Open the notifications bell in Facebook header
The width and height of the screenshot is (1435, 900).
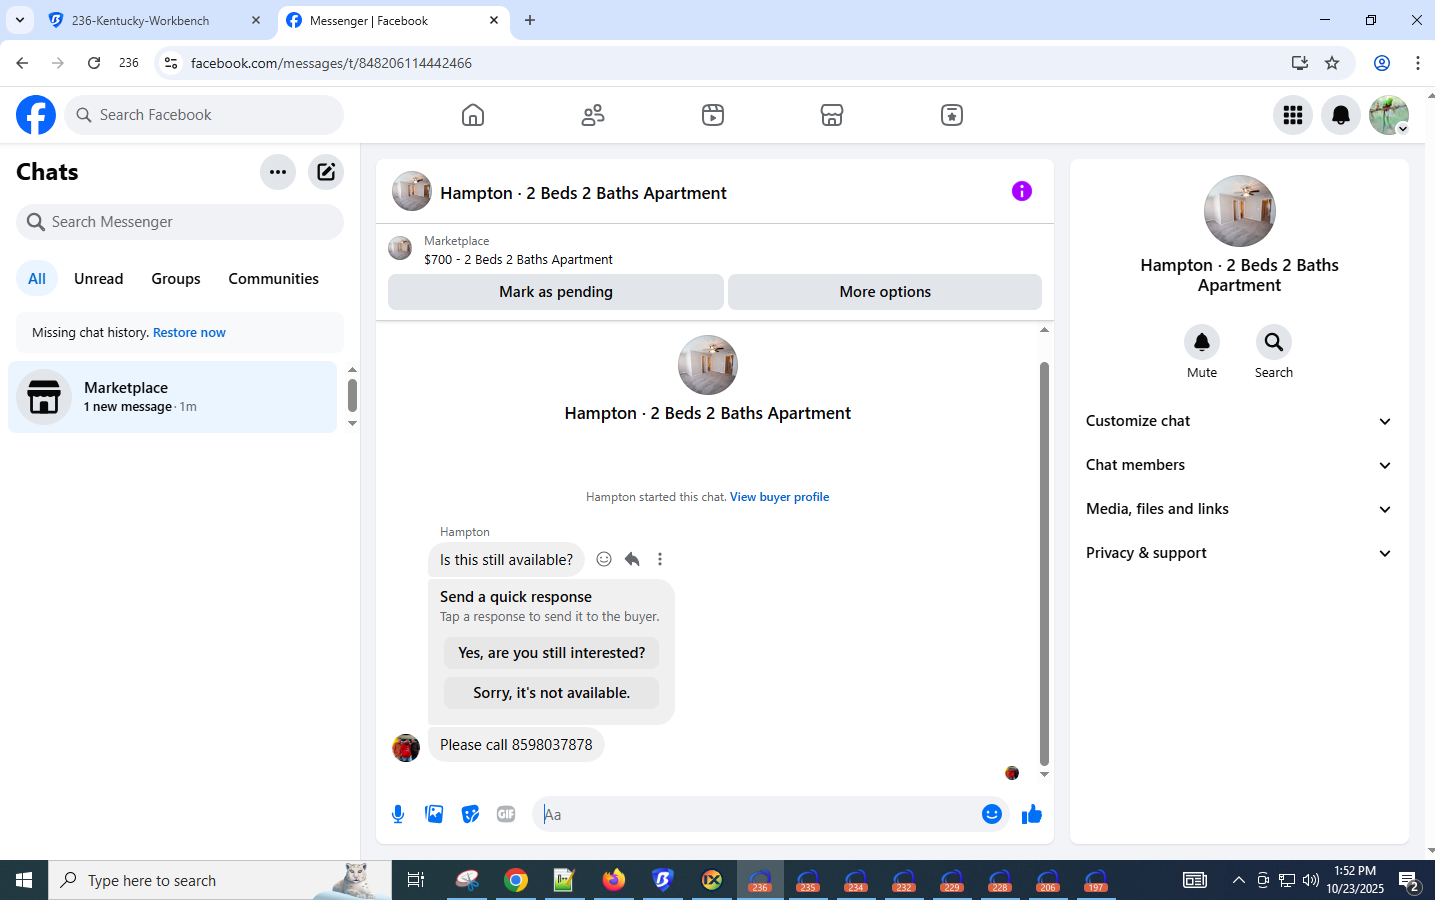1341,115
